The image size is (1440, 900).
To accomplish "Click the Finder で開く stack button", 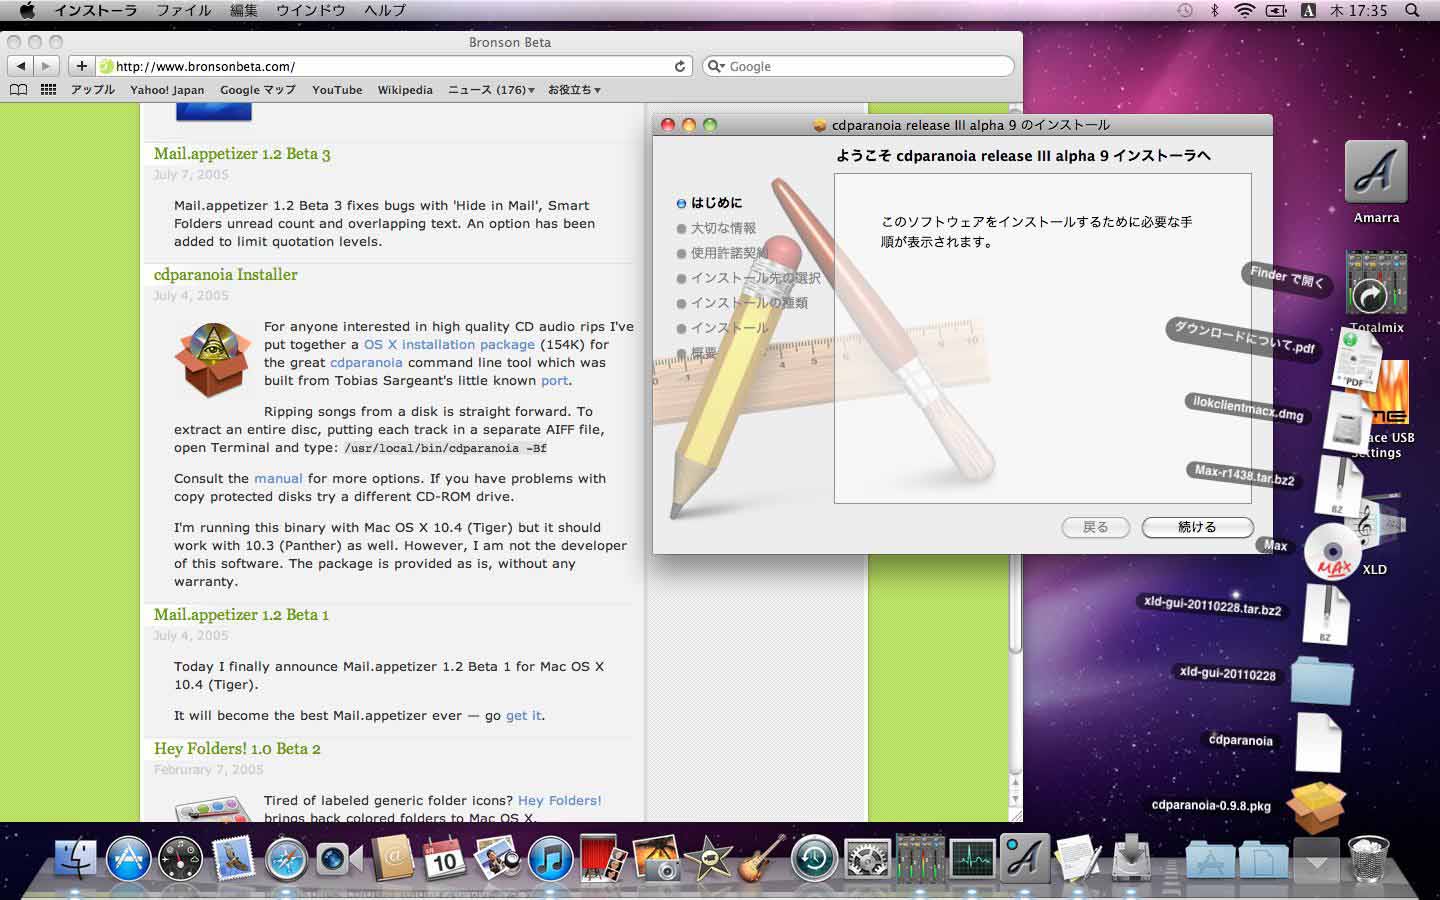I will (1287, 277).
